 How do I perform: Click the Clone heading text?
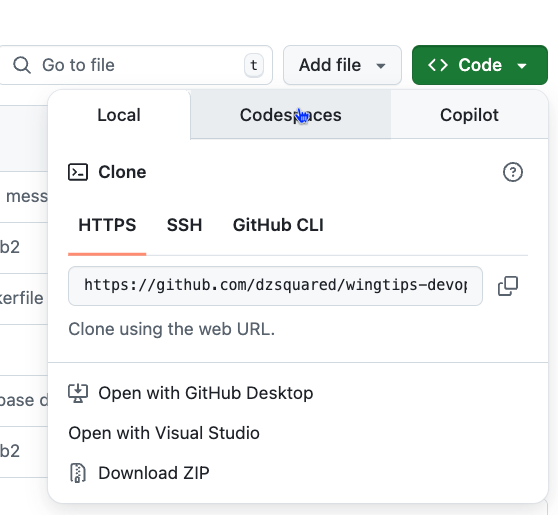pyautogui.click(x=122, y=172)
